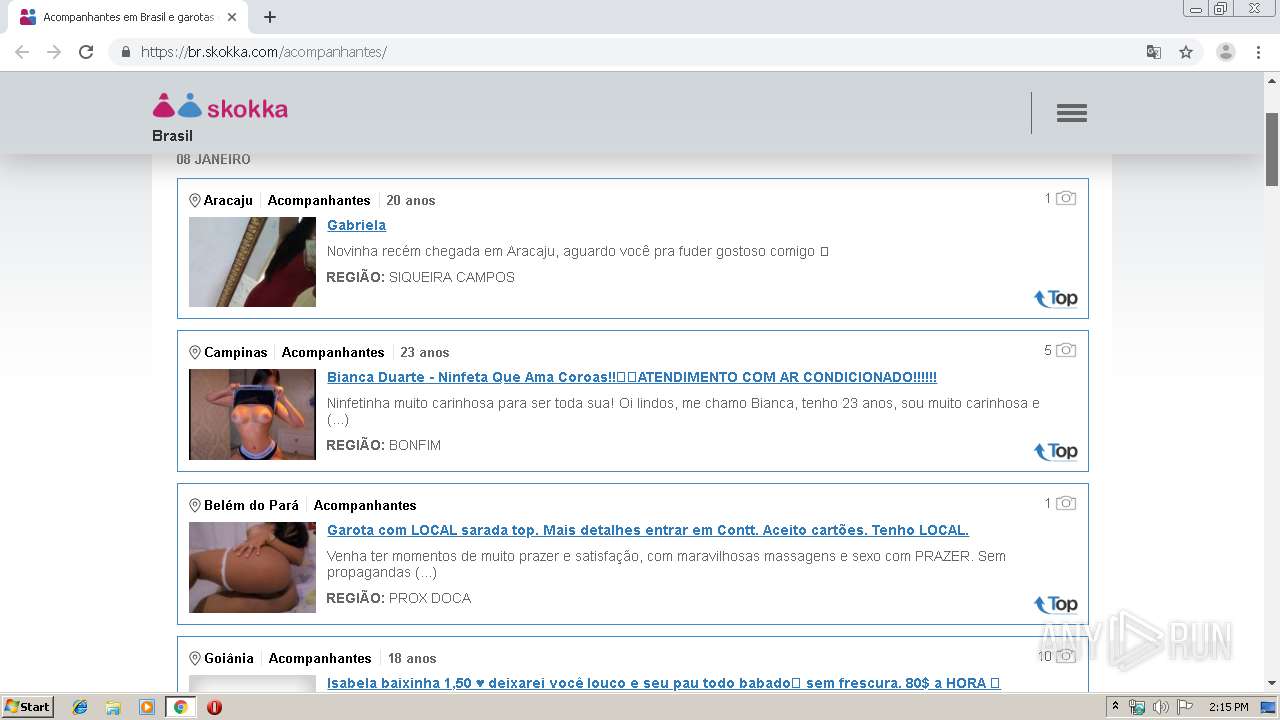
Task: Click the location pin beside Campinas
Action: tap(195, 352)
